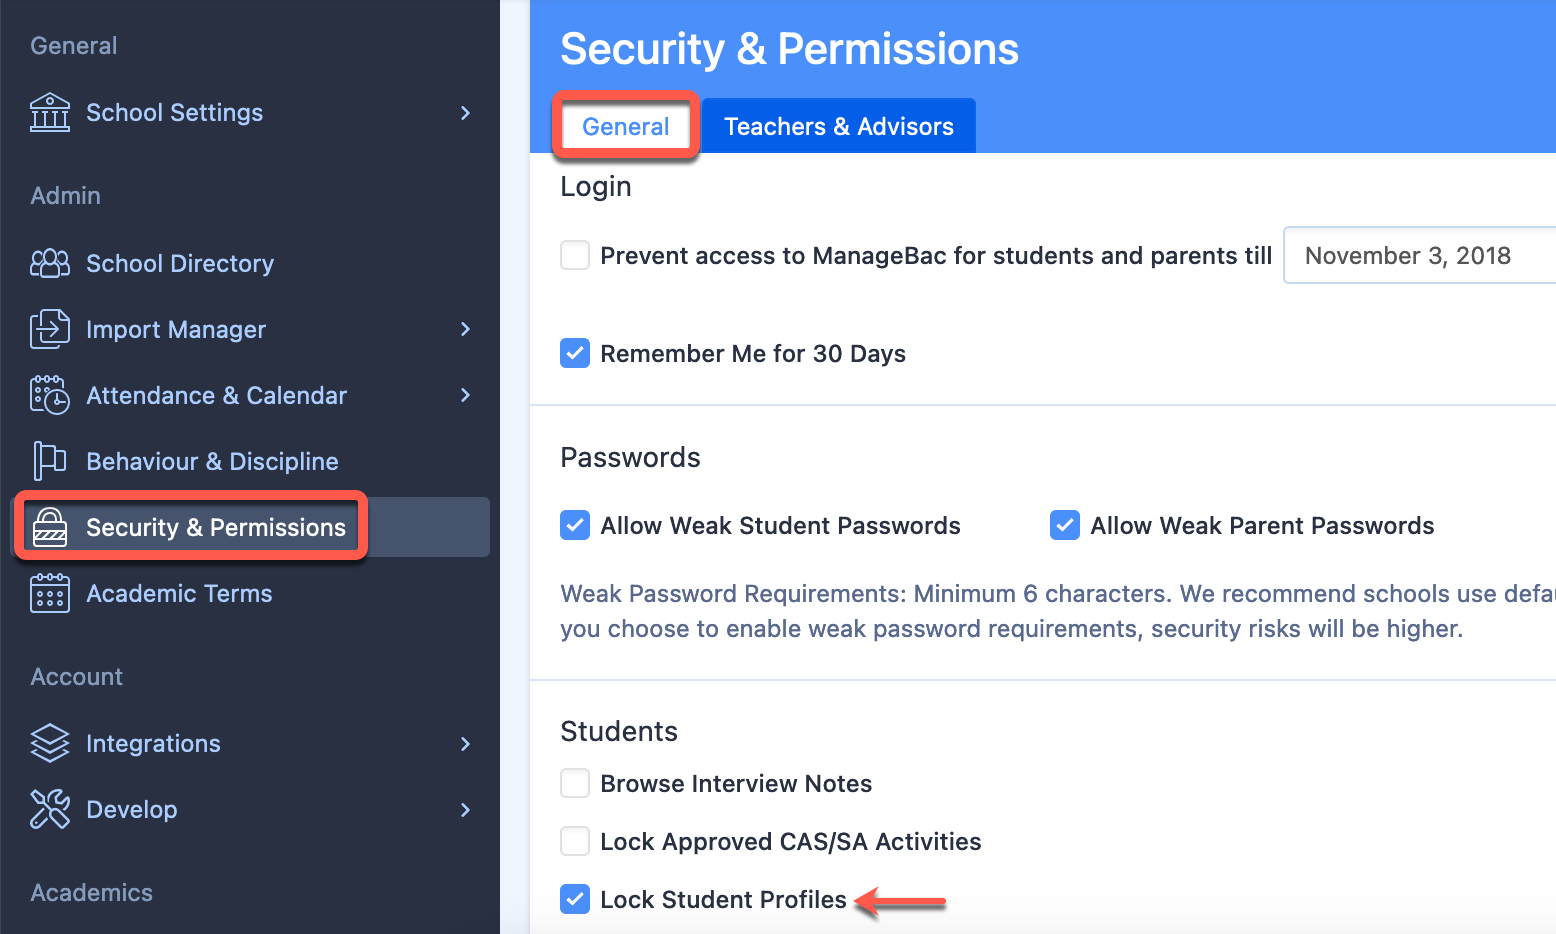
Task: Click the November 3, 2018 date field
Action: click(1420, 255)
